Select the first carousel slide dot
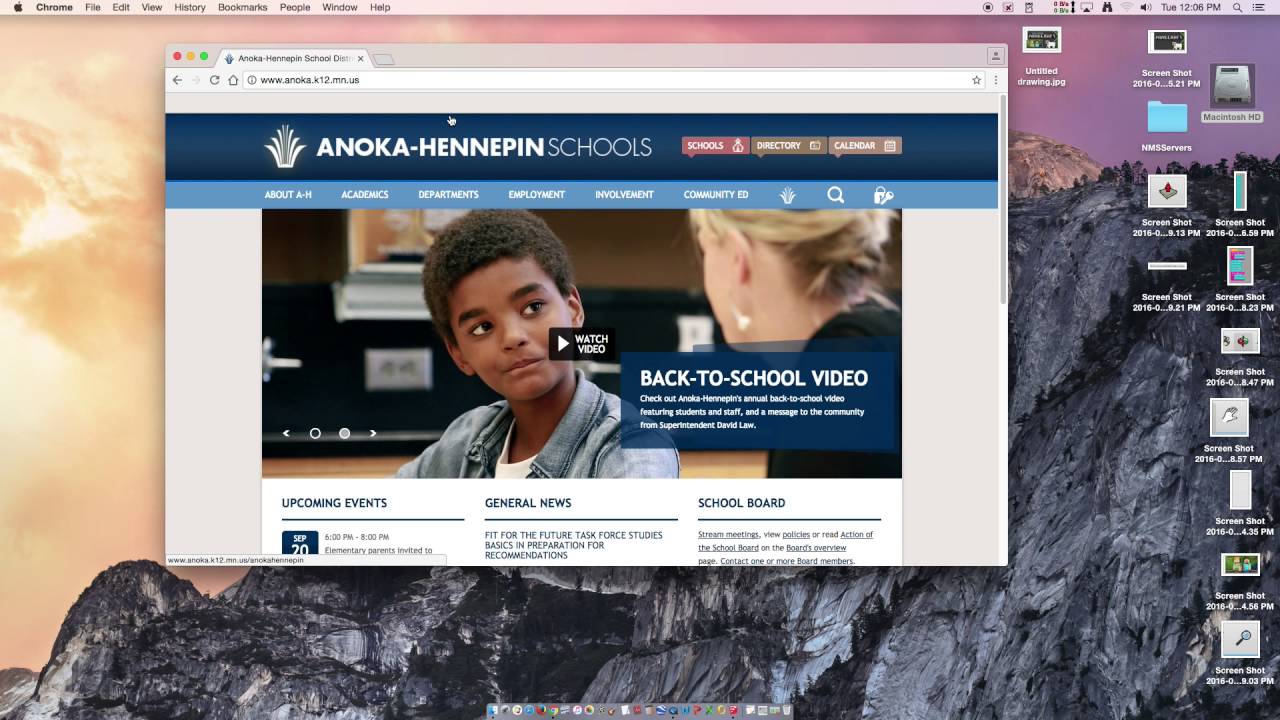1280x720 pixels. 315,433
